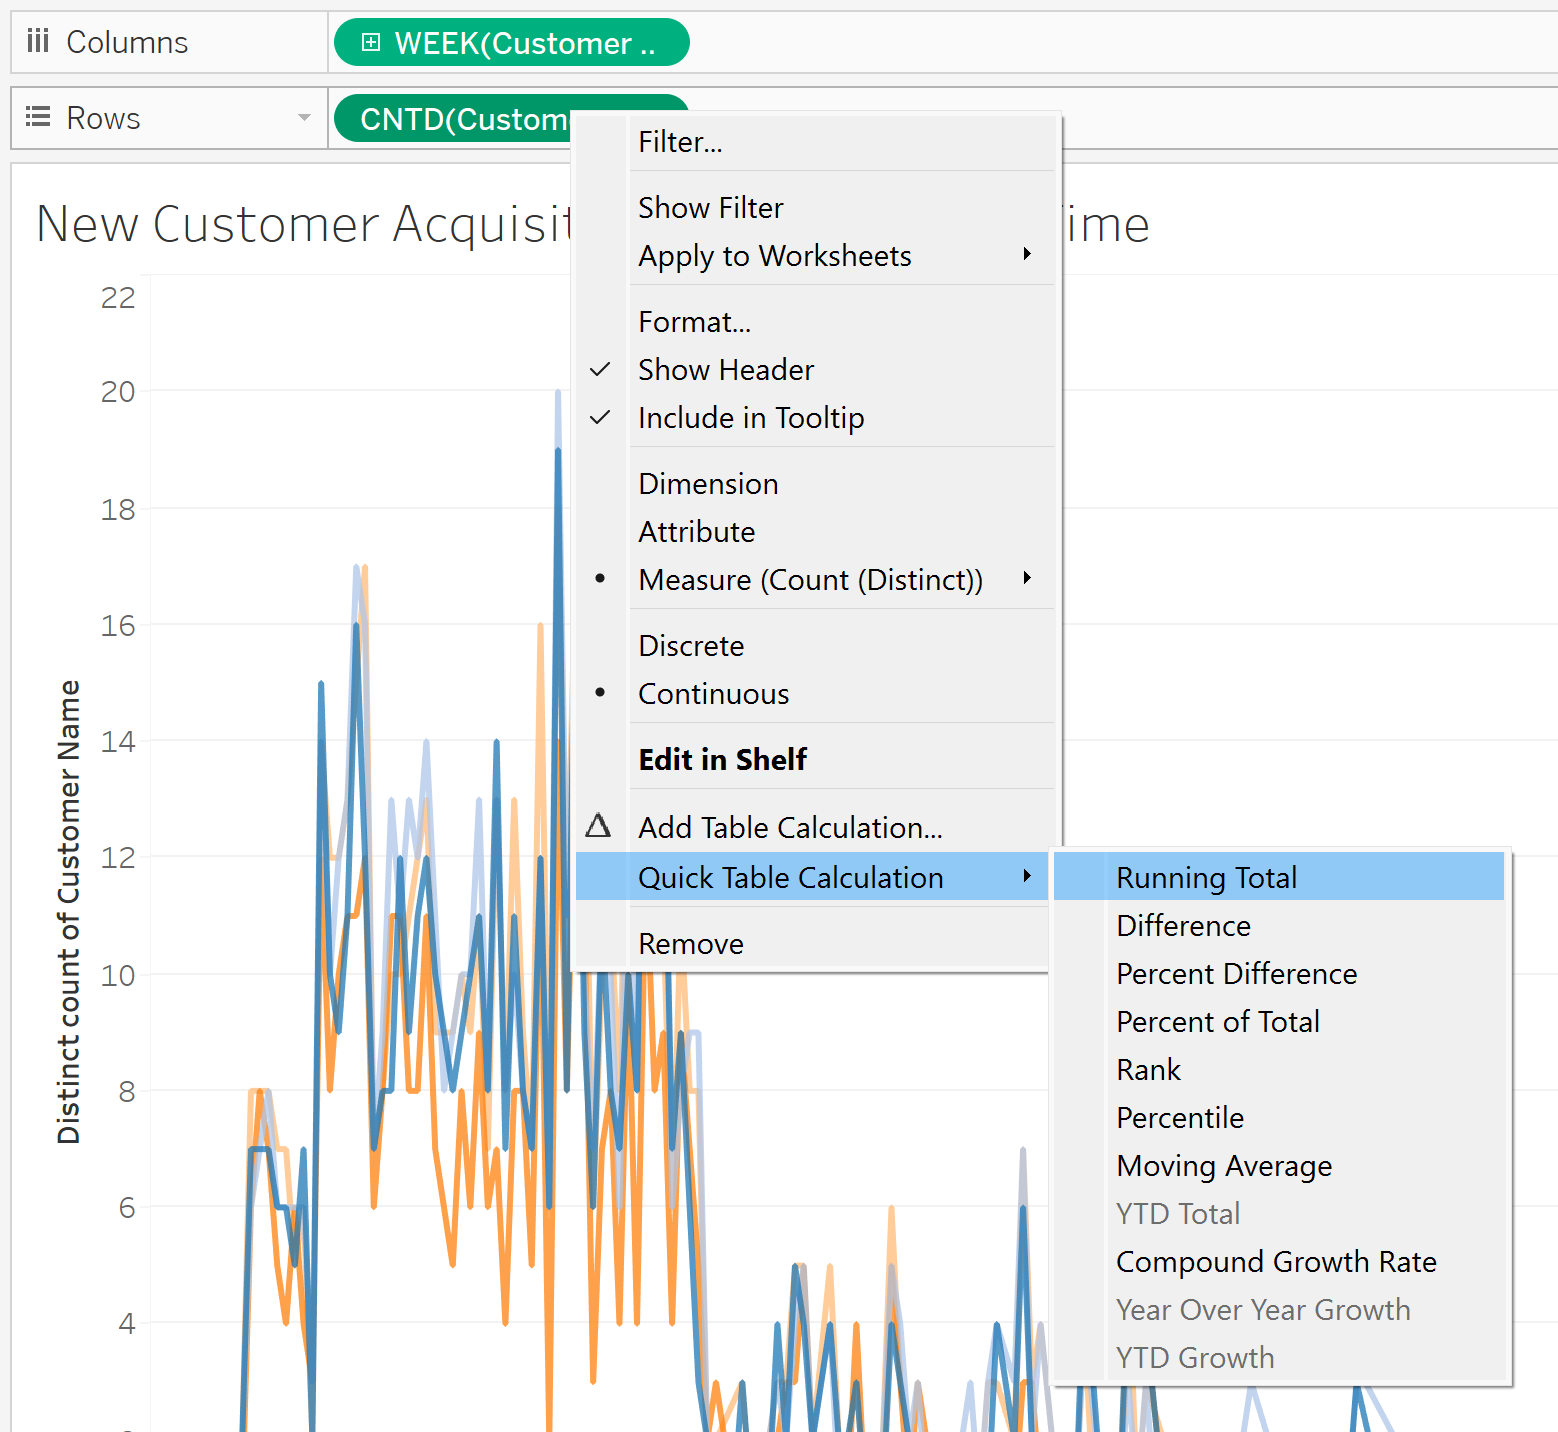The image size is (1558, 1432).
Task: Click the Add Table Calculation delta icon
Action: point(599,826)
